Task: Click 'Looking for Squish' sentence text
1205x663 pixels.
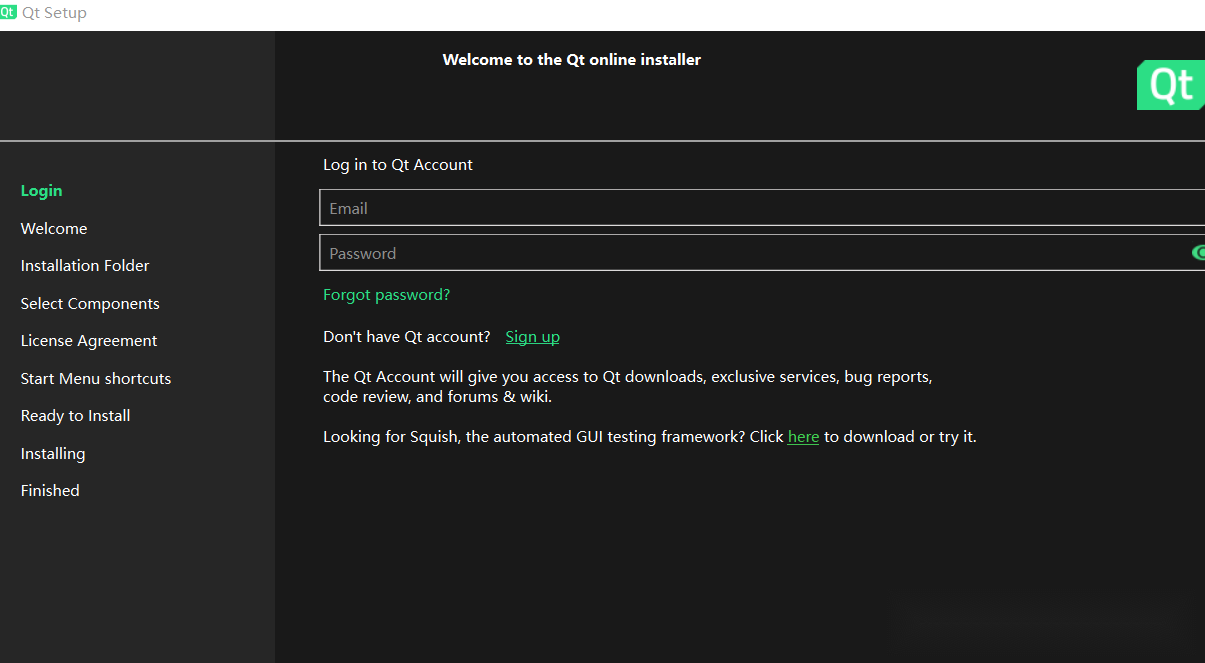Action: (650, 437)
